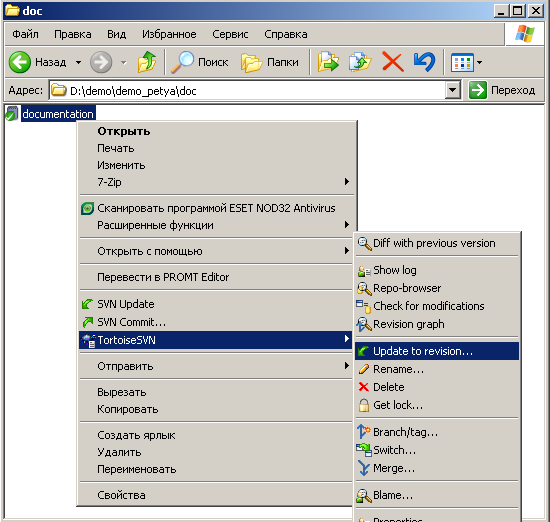
Task: Open the Views button dropdown arrow
Action: point(479,62)
